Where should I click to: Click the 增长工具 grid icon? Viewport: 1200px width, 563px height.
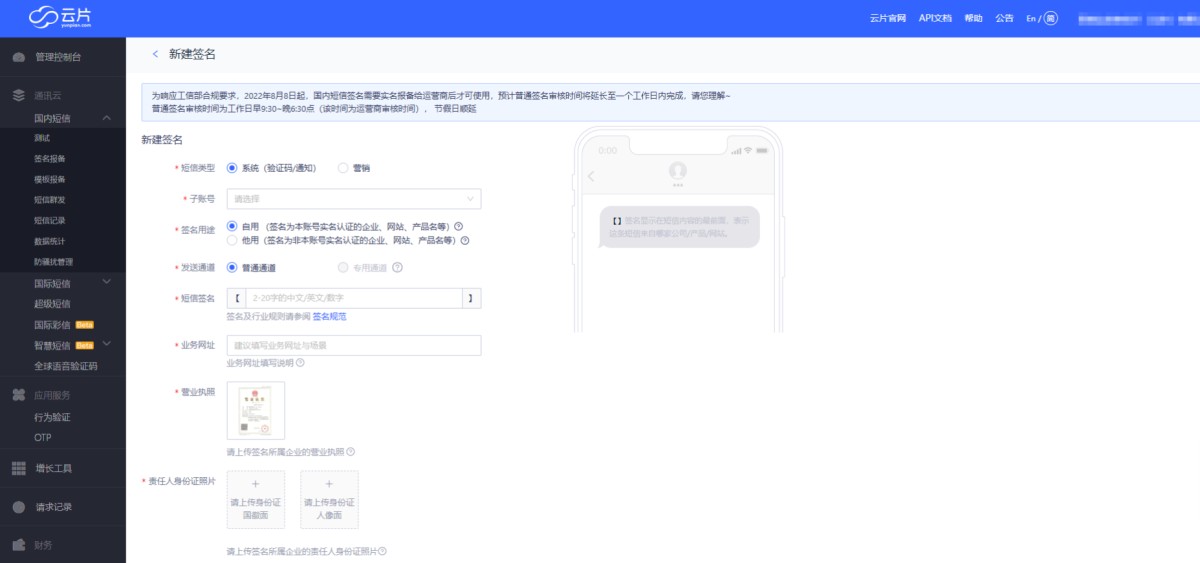pos(18,468)
